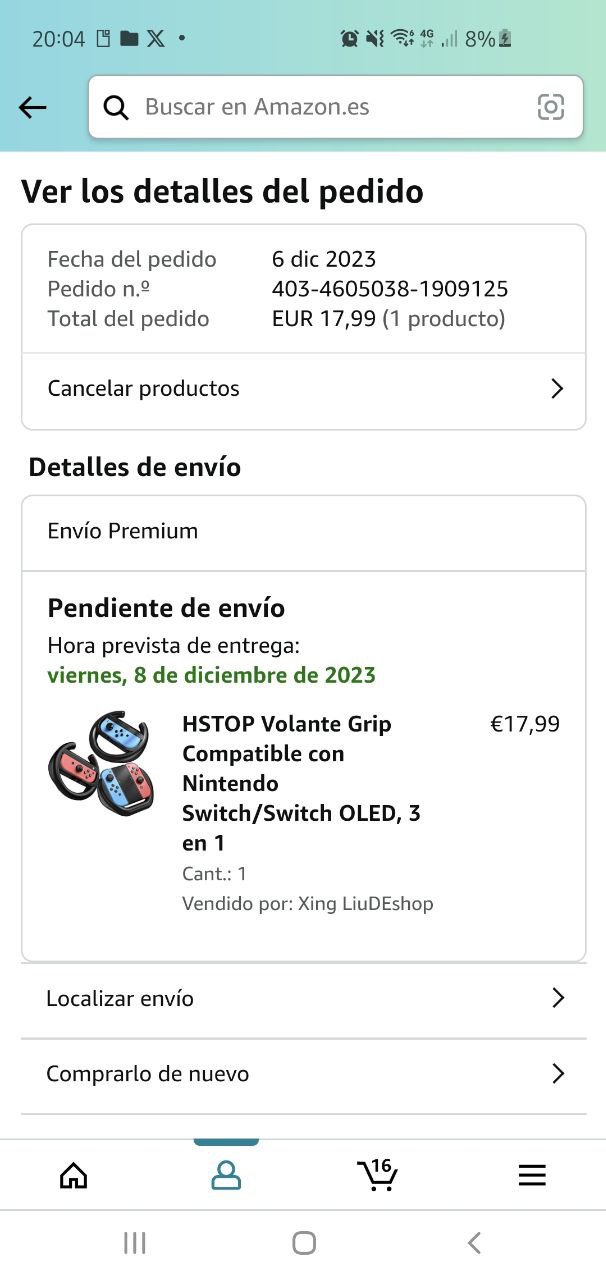The width and height of the screenshot is (606, 1280).
Task: Tap the back arrow beside search bar
Action: click(x=33, y=108)
